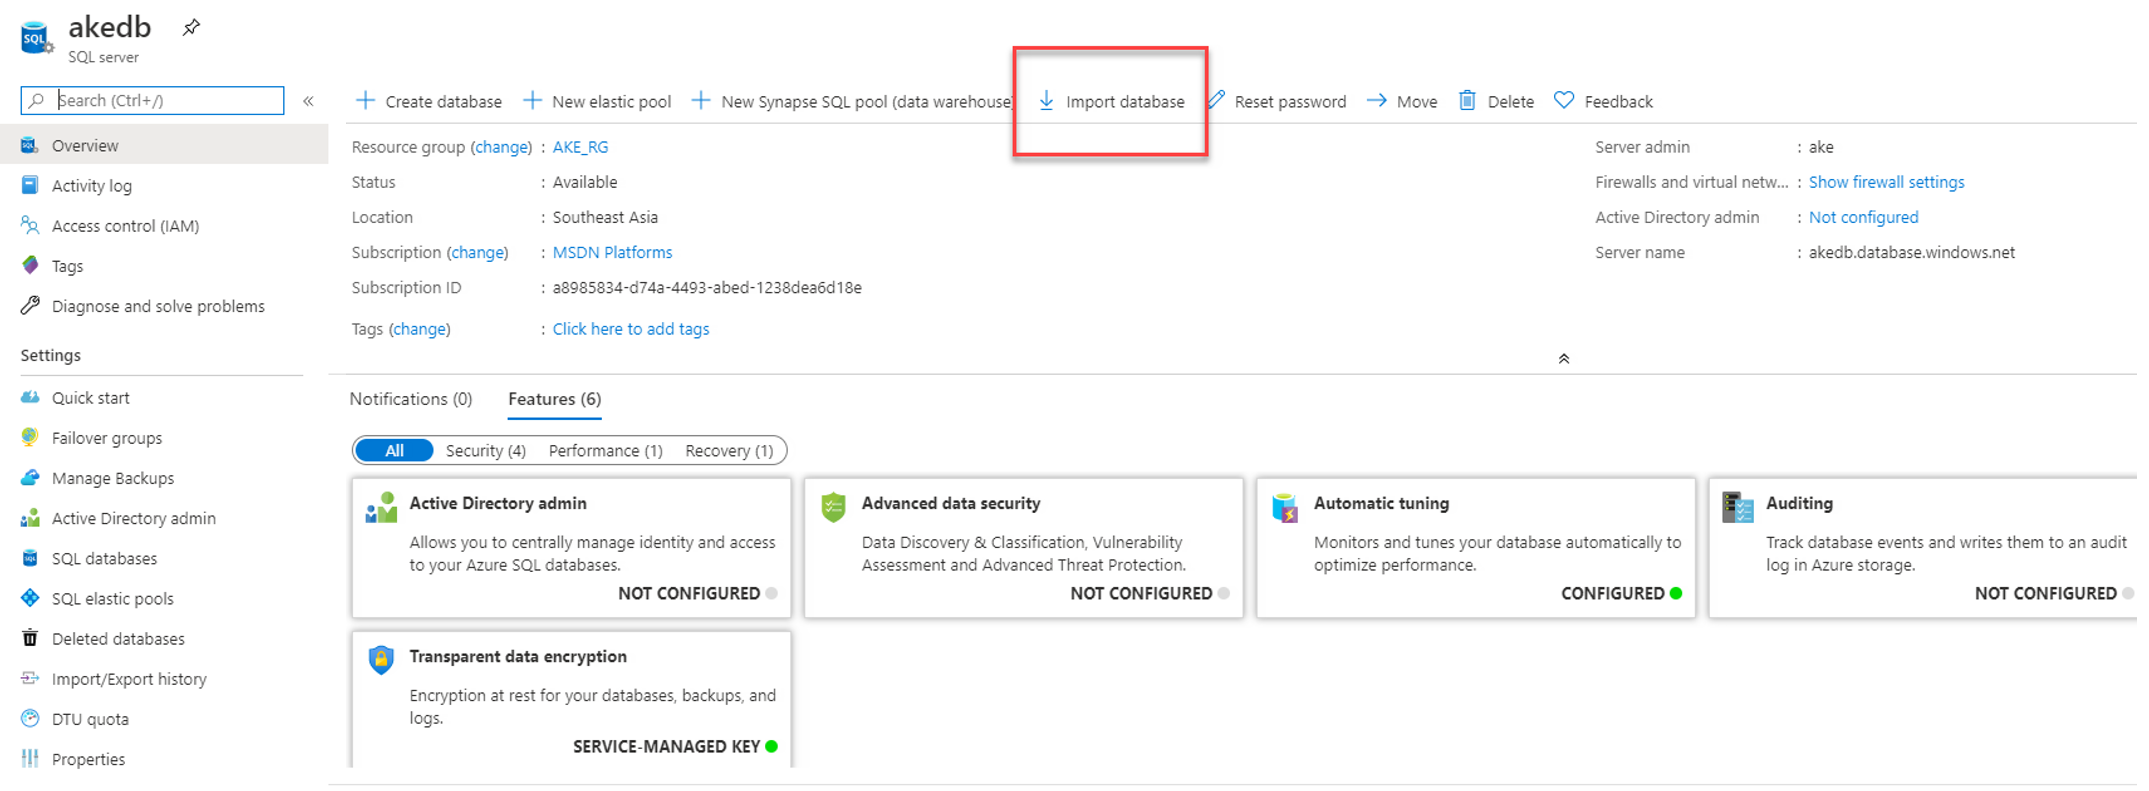Image resolution: width=2149 pixels, height=791 pixels.
Task: Click the Tags change link
Action: [x=419, y=329]
